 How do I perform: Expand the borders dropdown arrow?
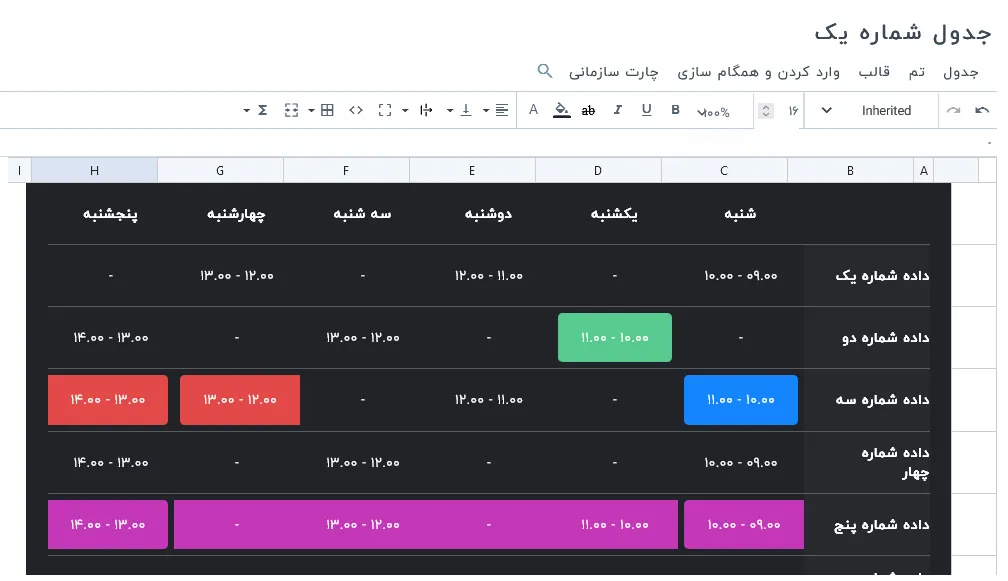(311, 111)
